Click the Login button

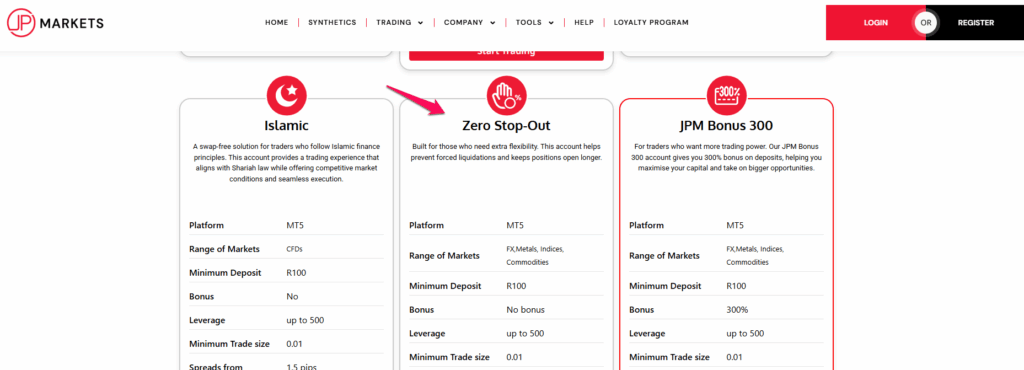pos(875,23)
